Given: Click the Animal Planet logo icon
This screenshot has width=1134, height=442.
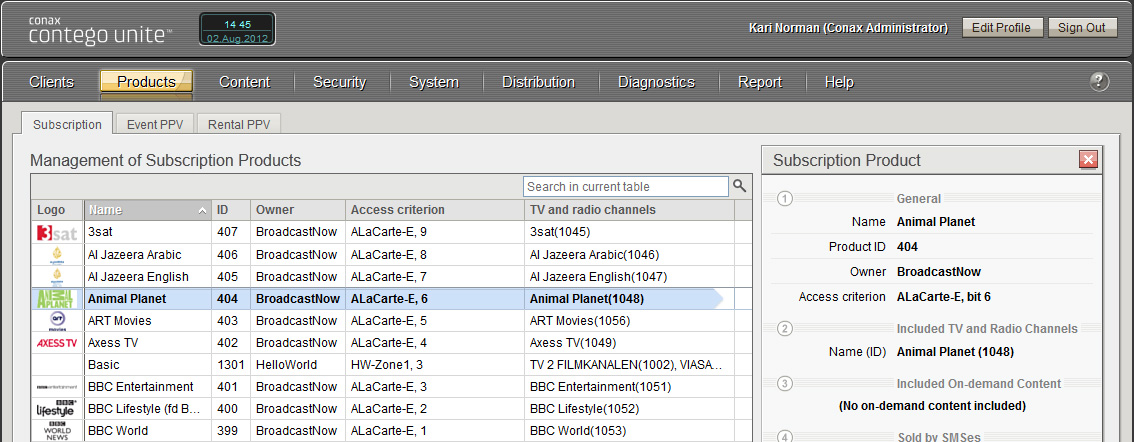Looking at the screenshot, I should pyautogui.click(x=56, y=298).
